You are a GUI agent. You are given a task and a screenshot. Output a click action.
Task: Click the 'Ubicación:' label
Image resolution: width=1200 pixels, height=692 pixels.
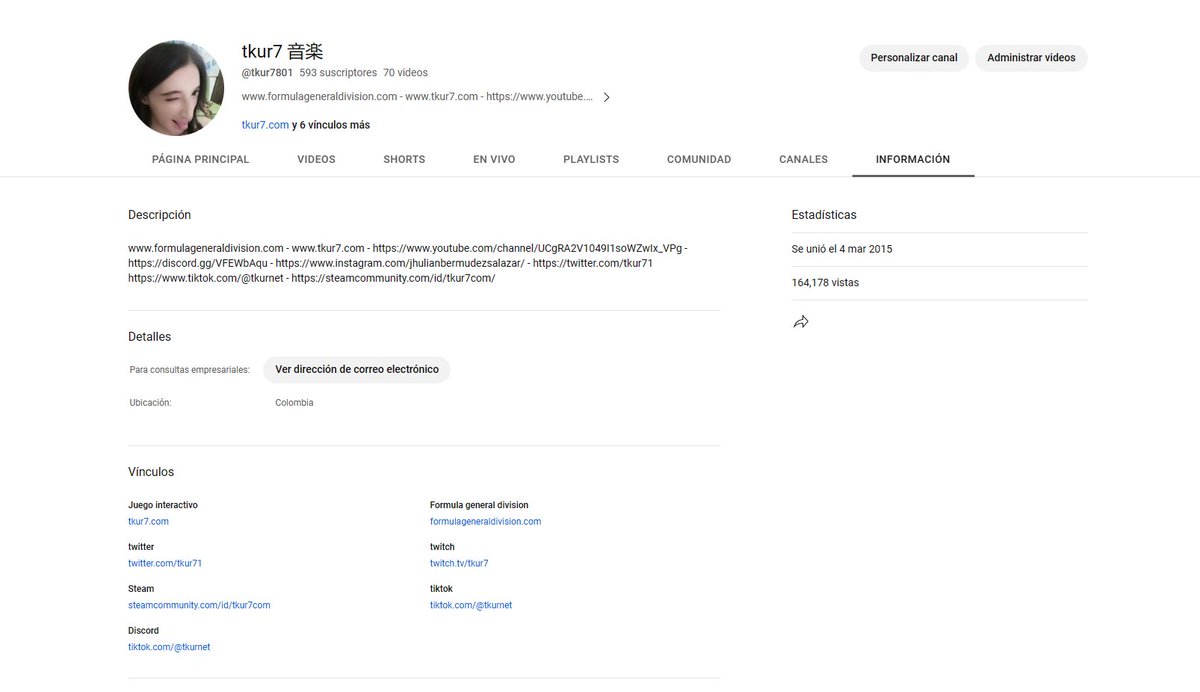(x=150, y=403)
